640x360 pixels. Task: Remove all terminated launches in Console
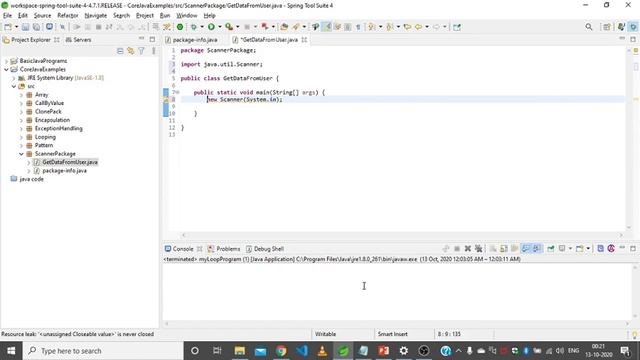click(x=478, y=249)
